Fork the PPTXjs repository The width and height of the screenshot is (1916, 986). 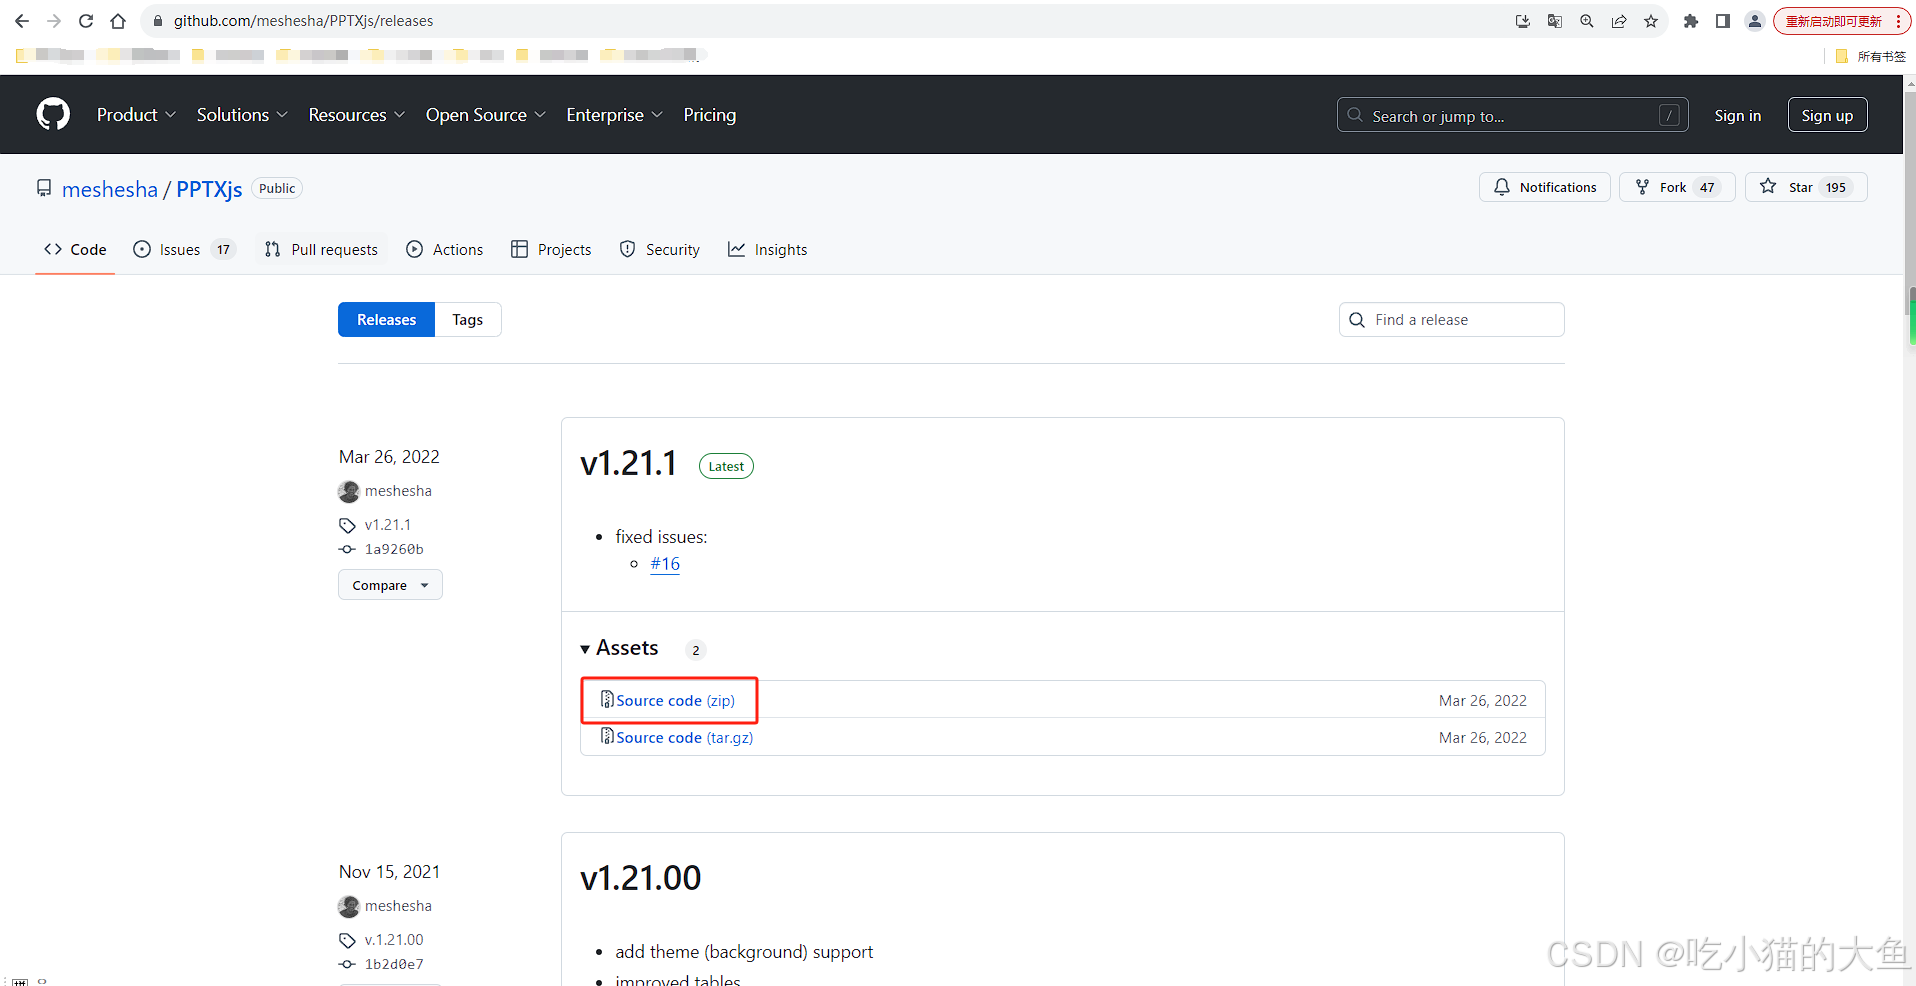[1677, 187]
